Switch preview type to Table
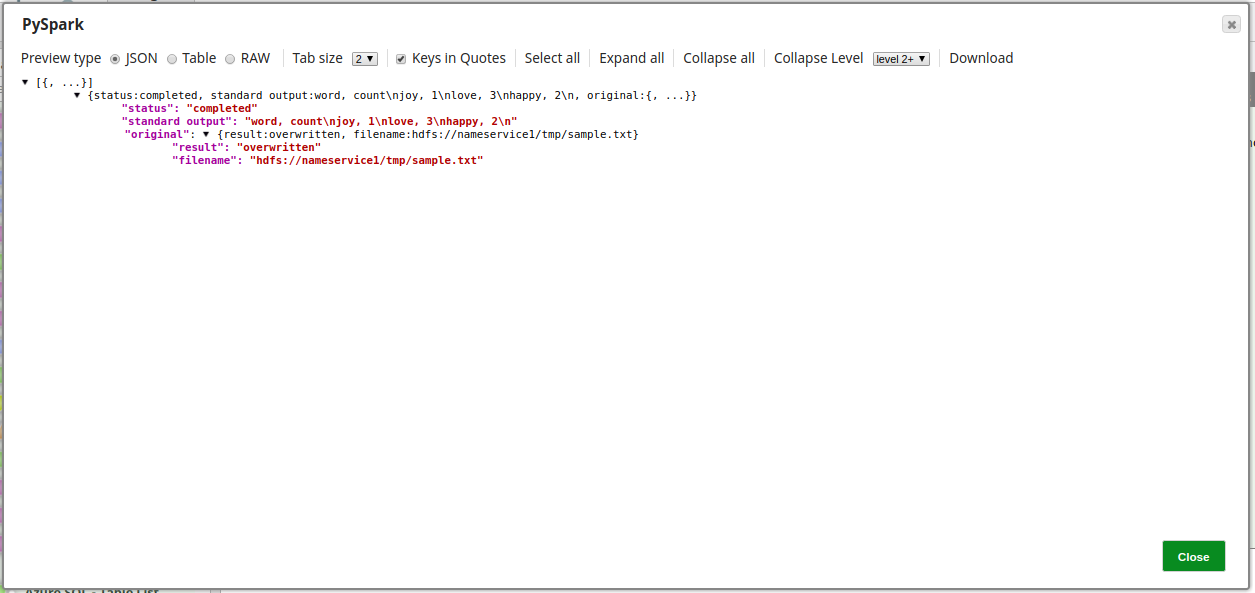This screenshot has height=593, width=1255. click(x=172, y=59)
